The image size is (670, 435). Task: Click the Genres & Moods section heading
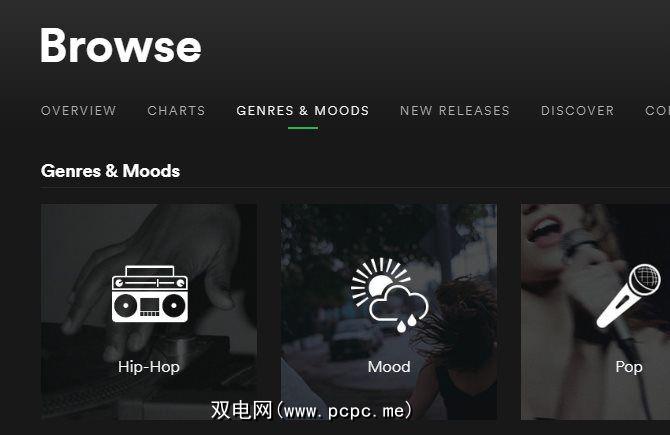(110, 171)
